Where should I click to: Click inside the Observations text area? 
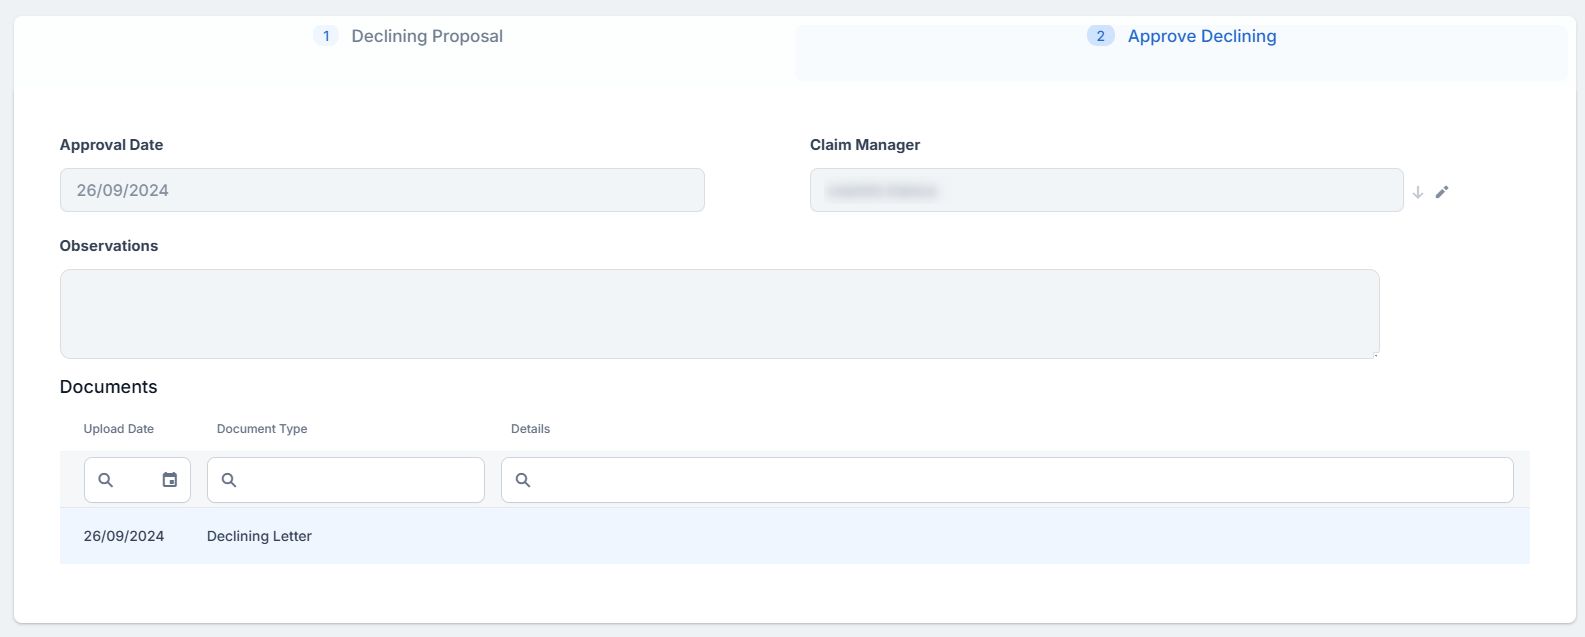pos(719,313)
